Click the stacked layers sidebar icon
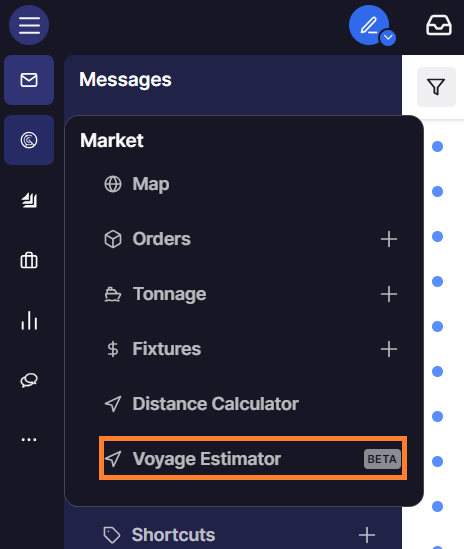Screen dimensions: 464x549 (29, 200)
